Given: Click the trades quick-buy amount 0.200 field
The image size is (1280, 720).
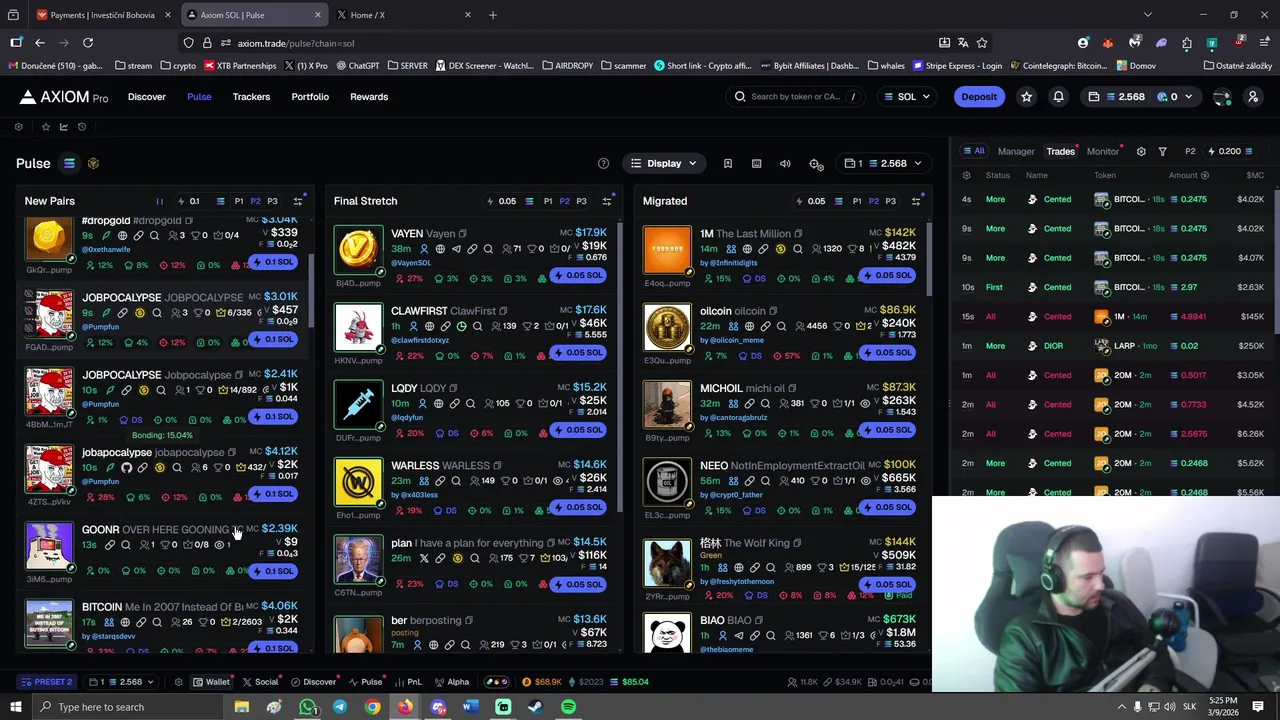Looking at the screenshot, I should (x=1229, y=152).
